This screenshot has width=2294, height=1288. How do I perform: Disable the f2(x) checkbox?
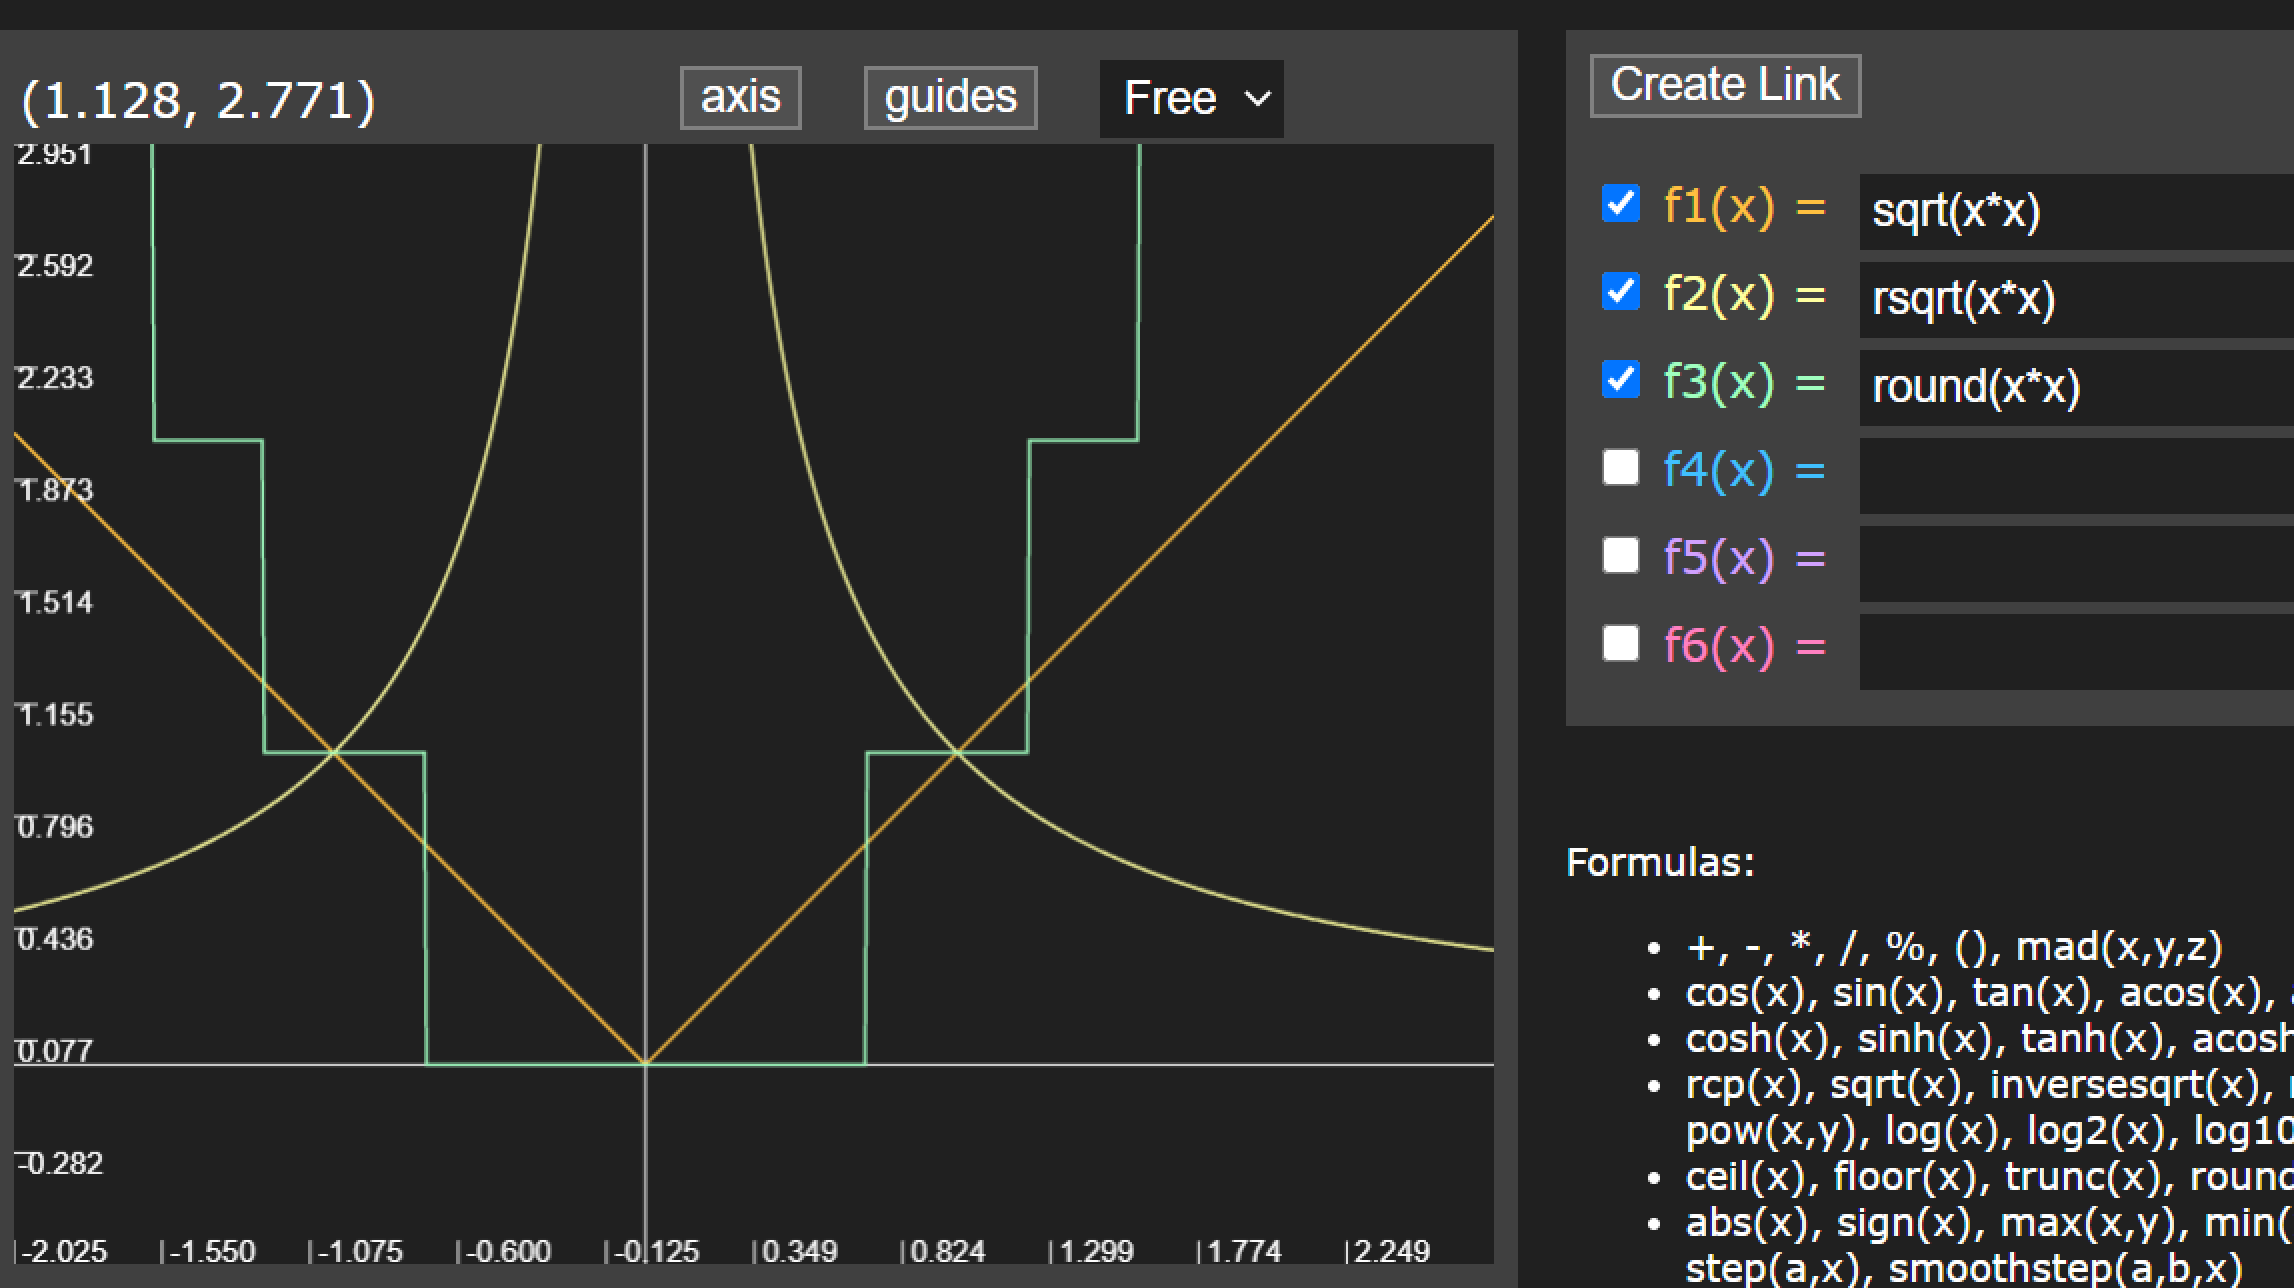pos(1620,292)
